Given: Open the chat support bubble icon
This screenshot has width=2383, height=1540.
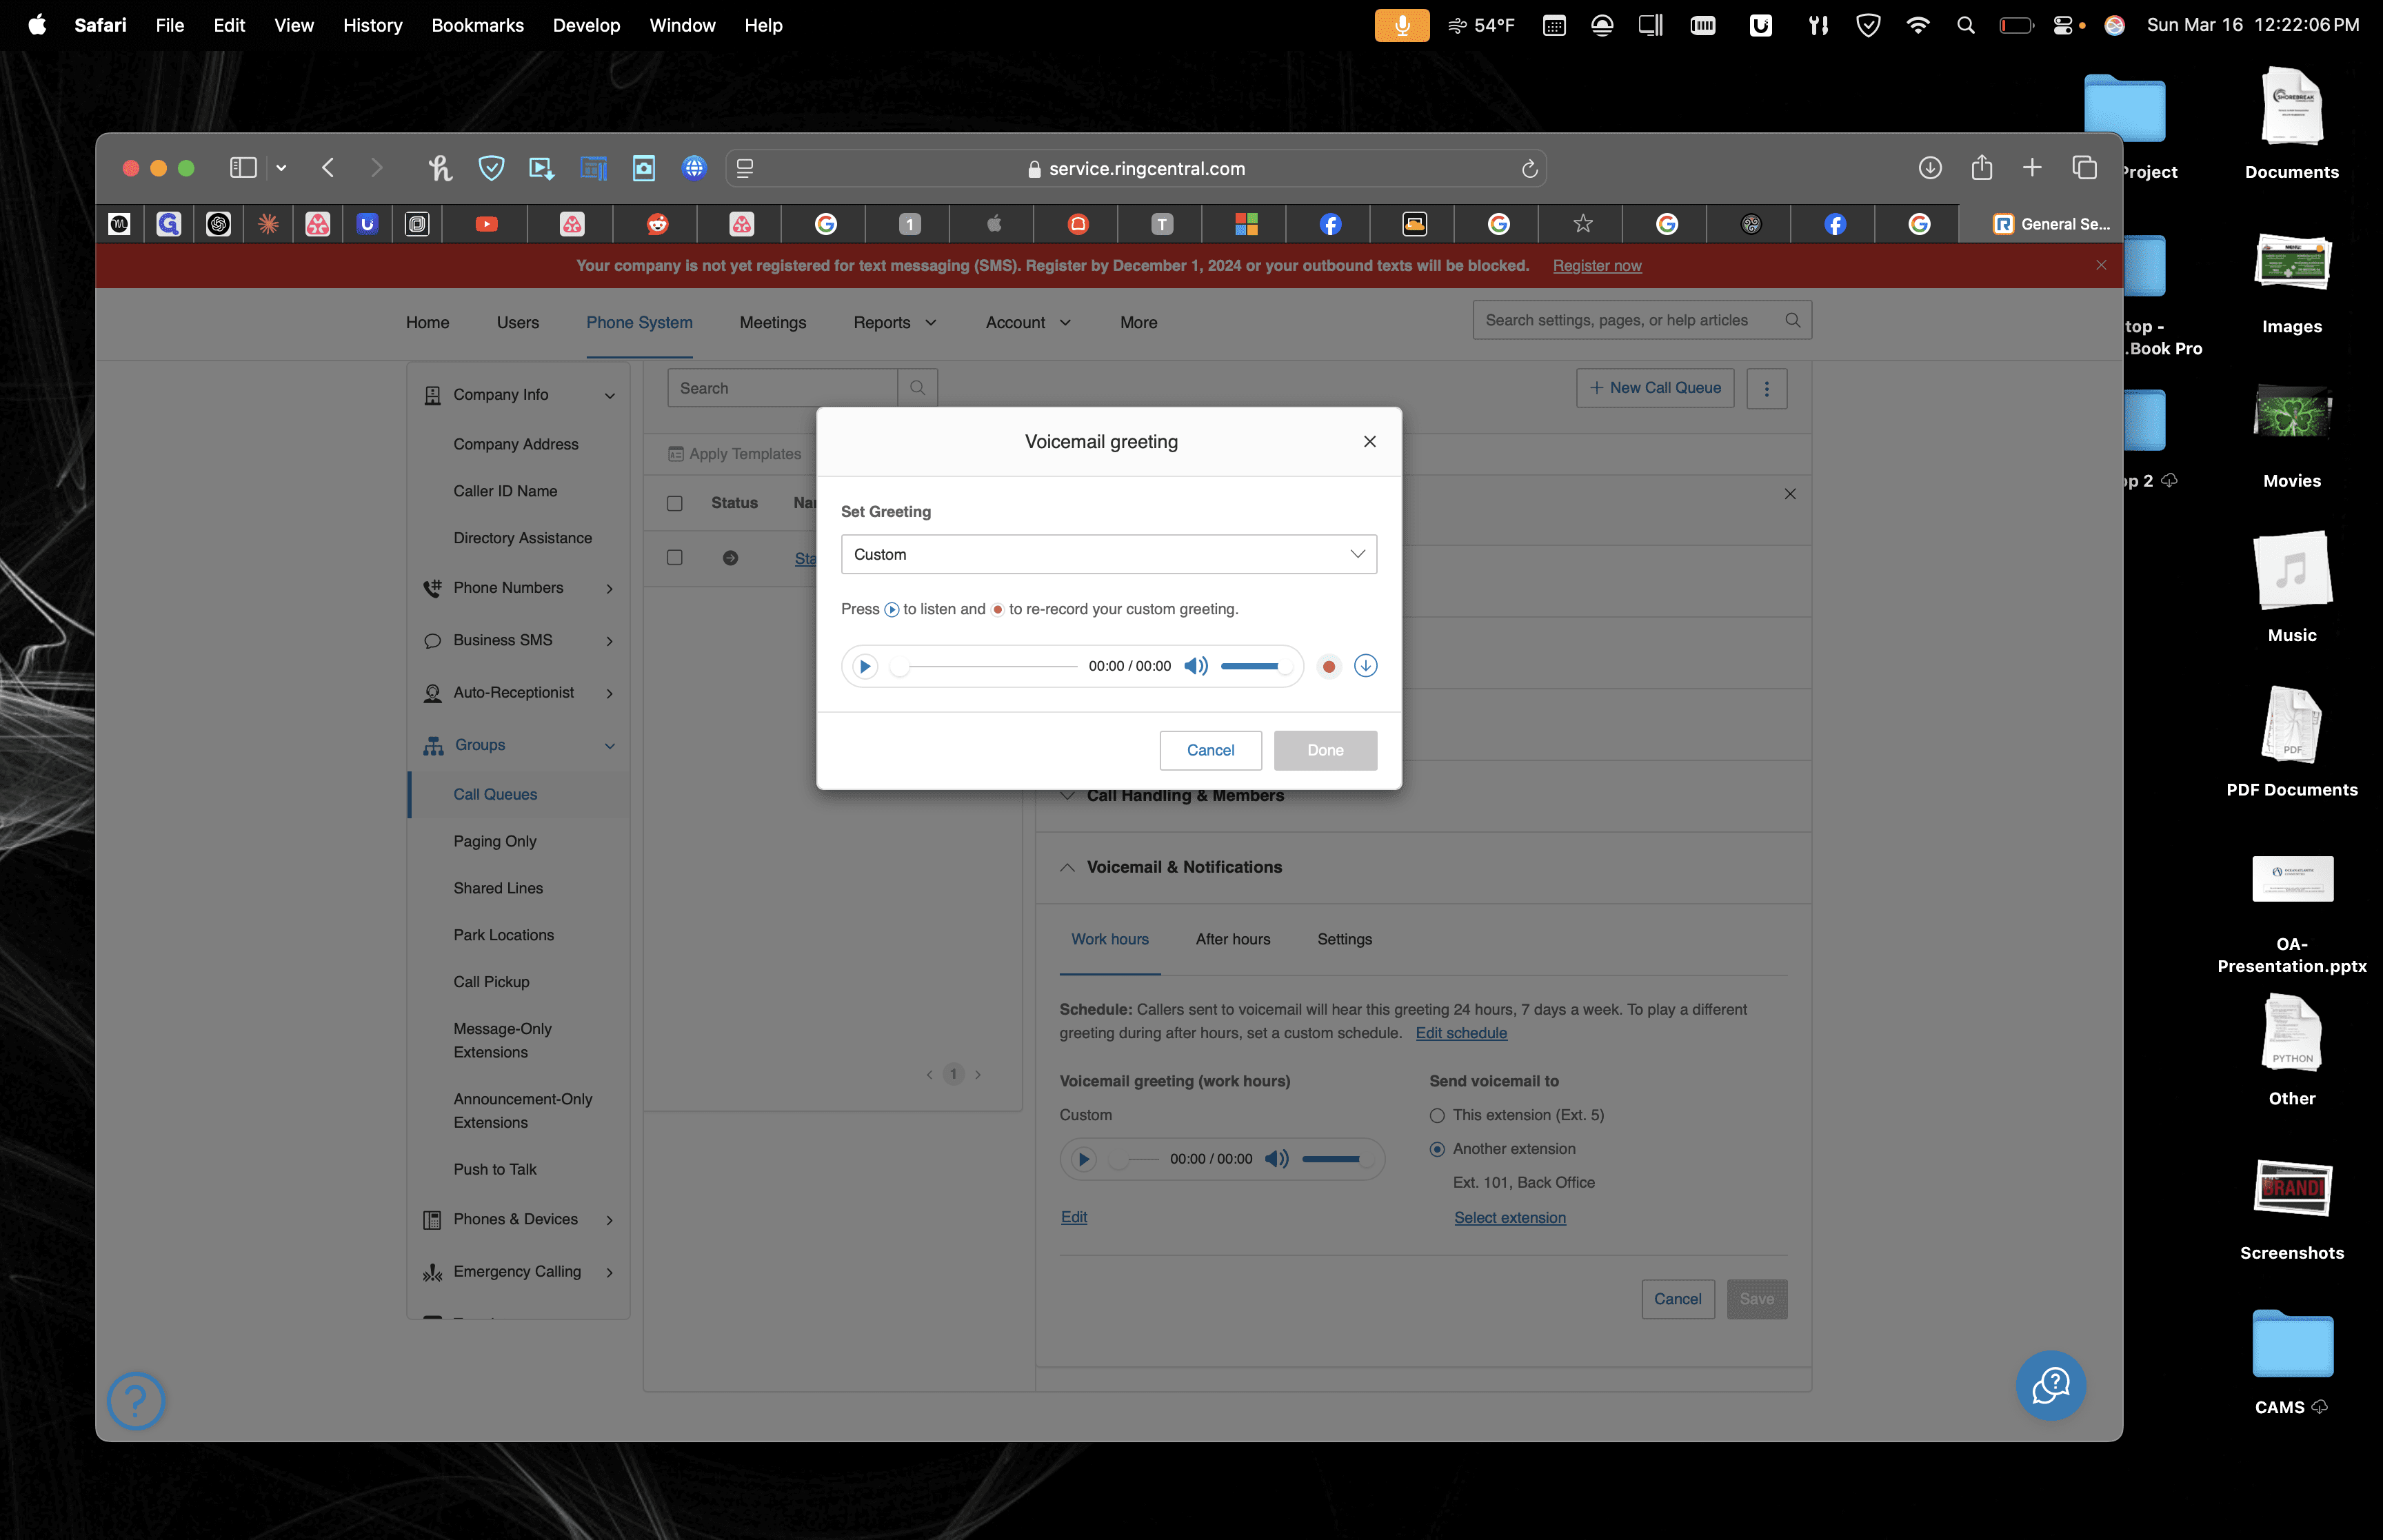Looking at the screenshot, I should 2050,1386.
